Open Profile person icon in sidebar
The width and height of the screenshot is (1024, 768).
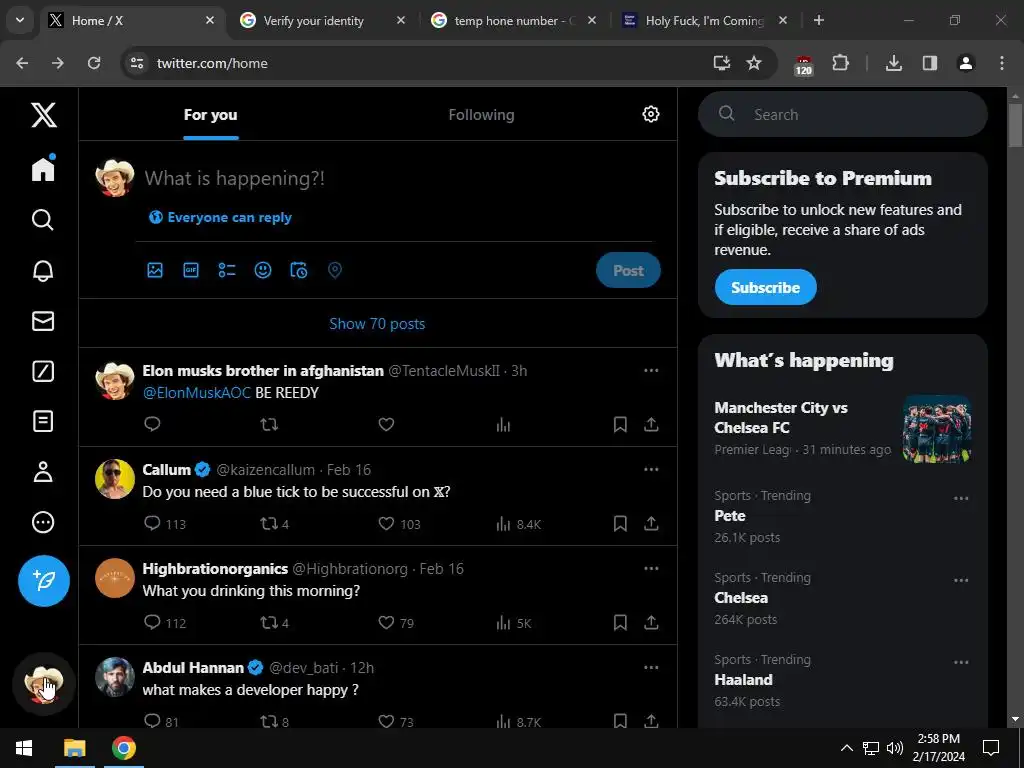pos(43,472)
